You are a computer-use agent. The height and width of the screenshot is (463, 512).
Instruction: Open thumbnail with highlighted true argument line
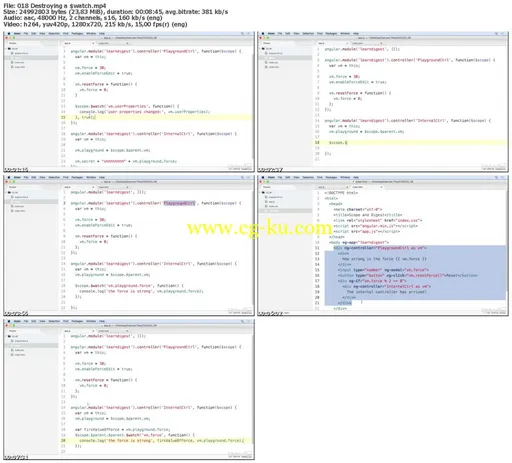[x=129, y=102]
